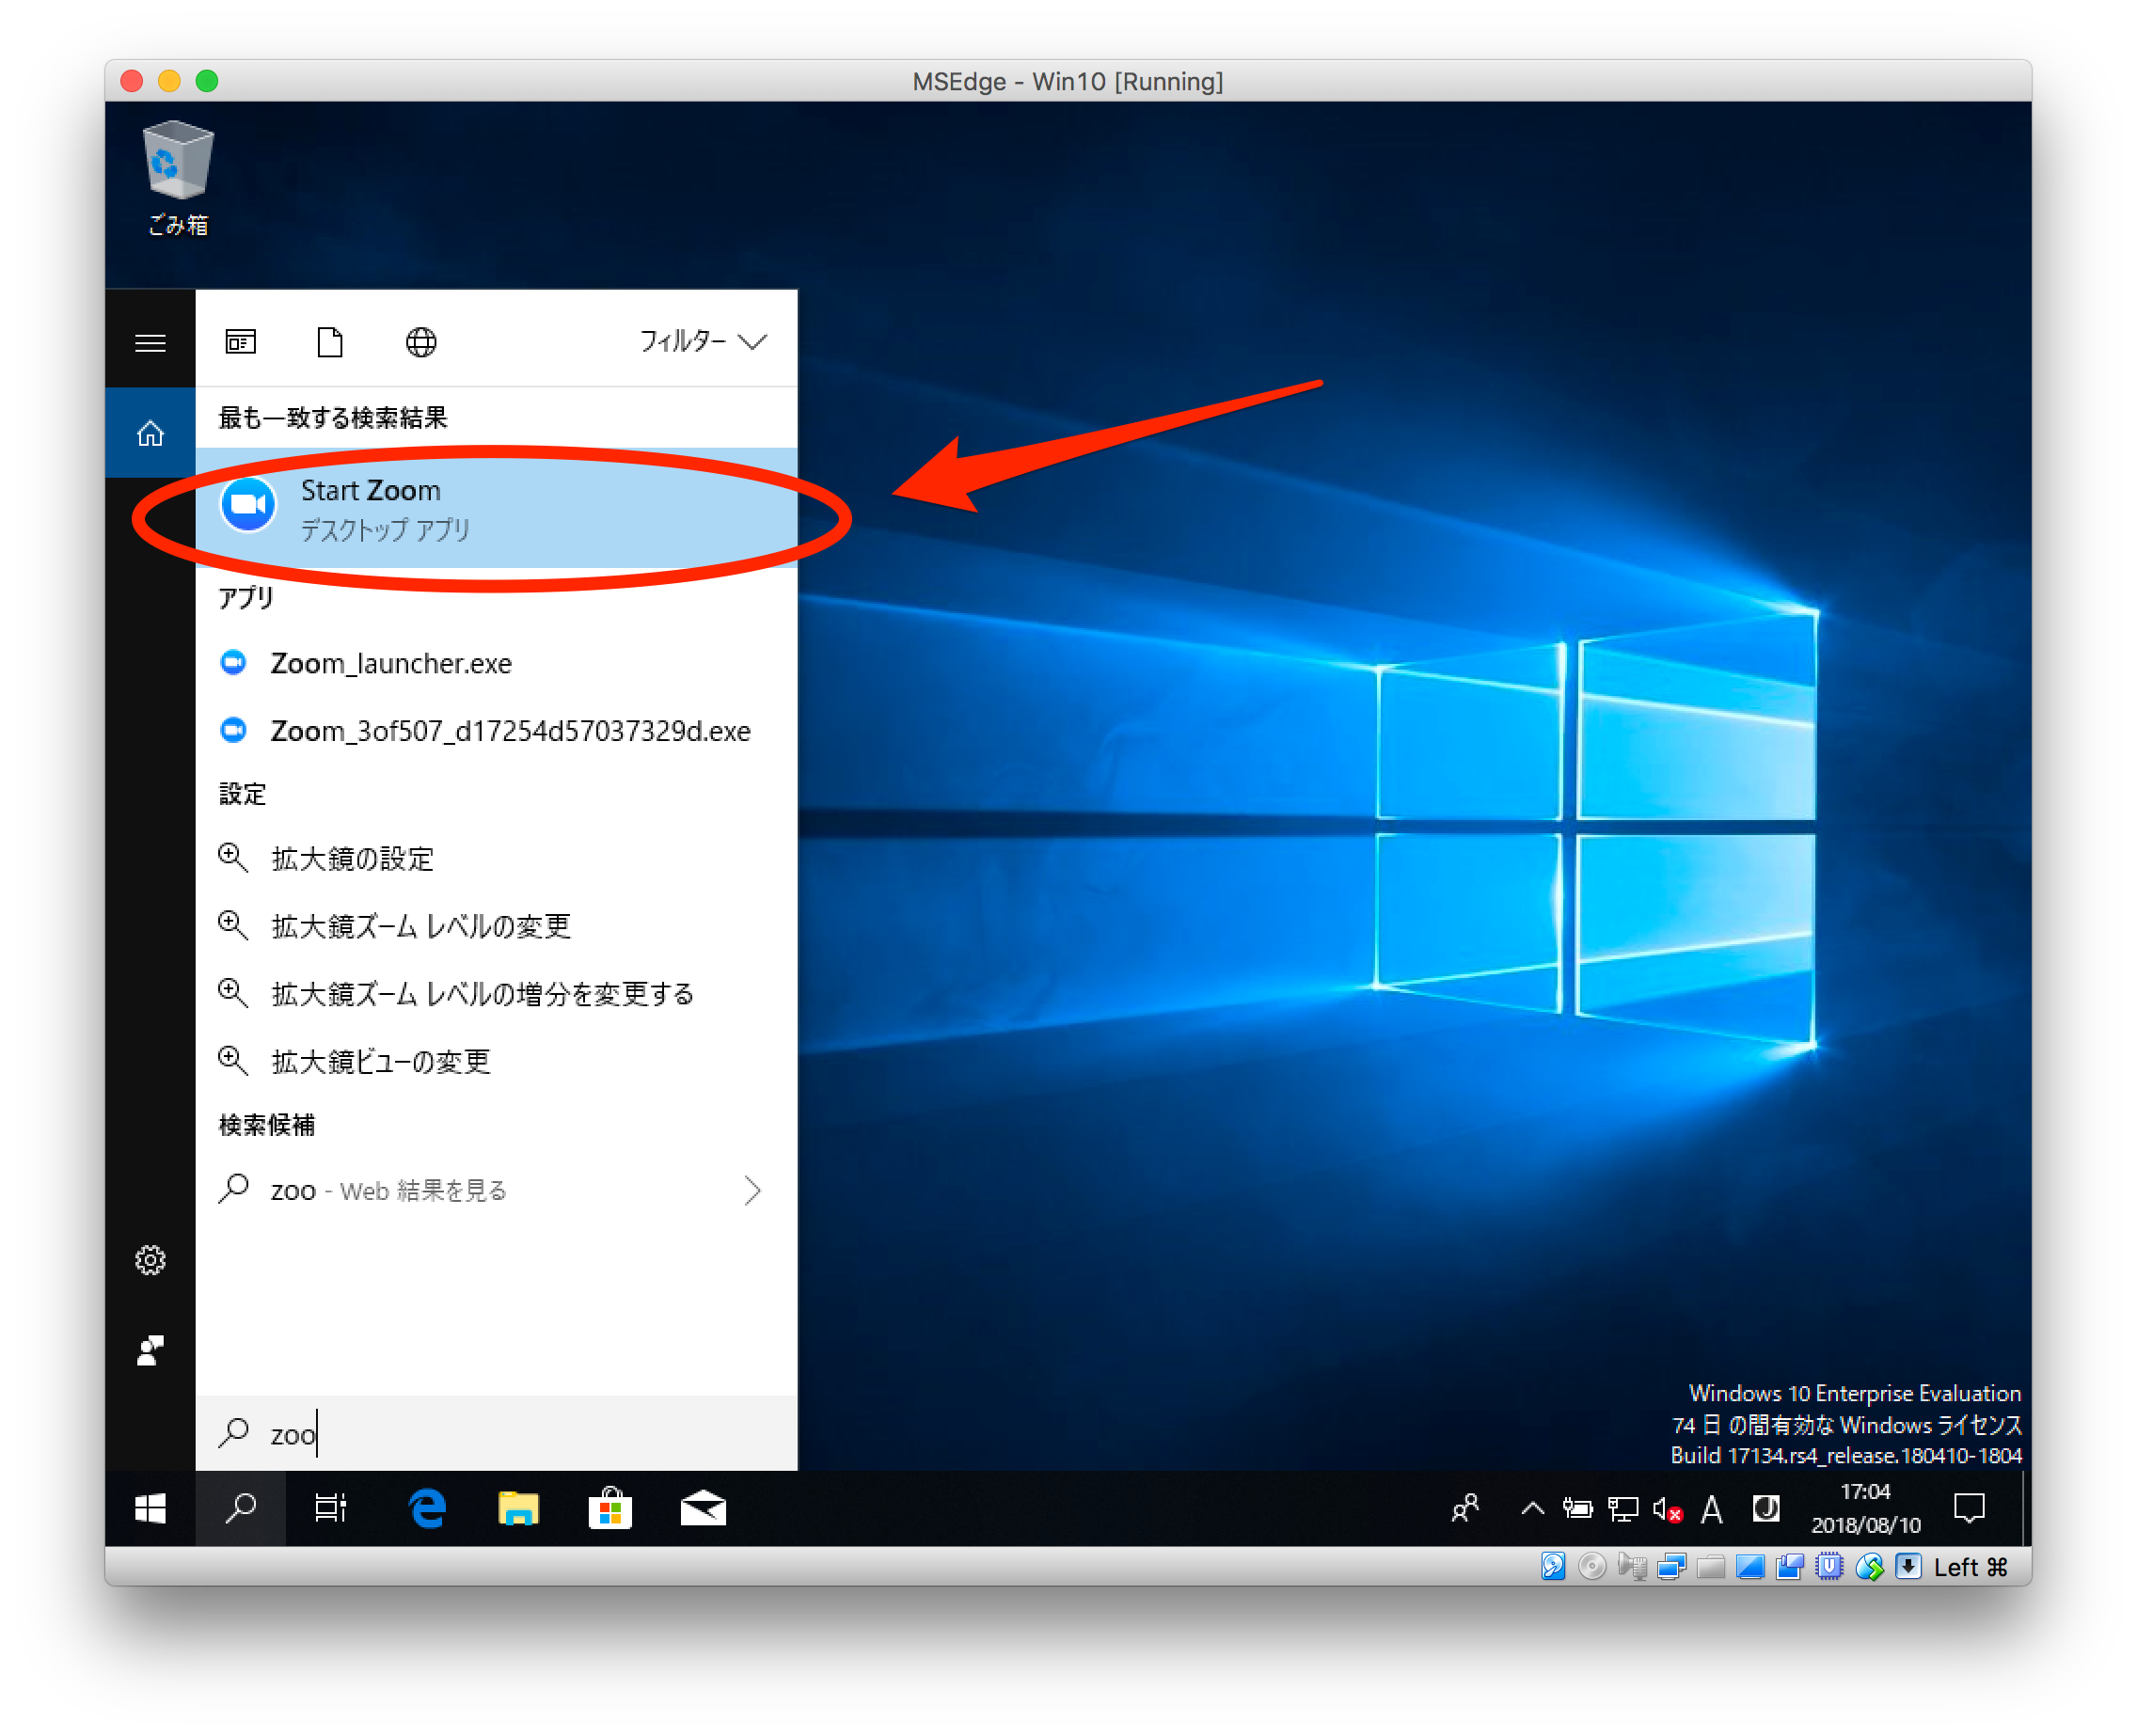Select the Apps filter icon in search
The image size is (2137, 1736).
click(239, 341)
